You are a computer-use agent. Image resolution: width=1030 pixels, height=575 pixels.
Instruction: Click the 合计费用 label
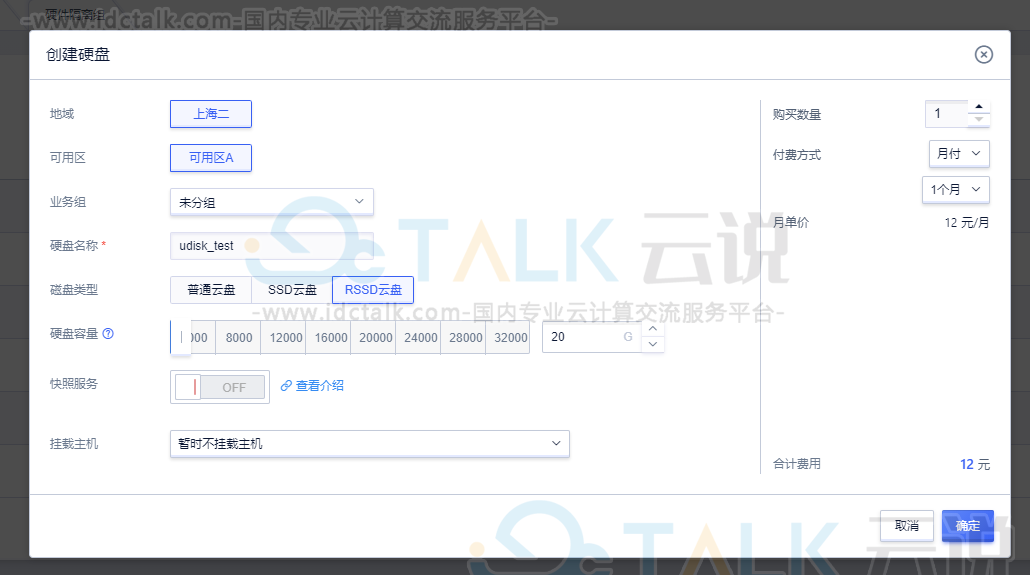[797, 464]
